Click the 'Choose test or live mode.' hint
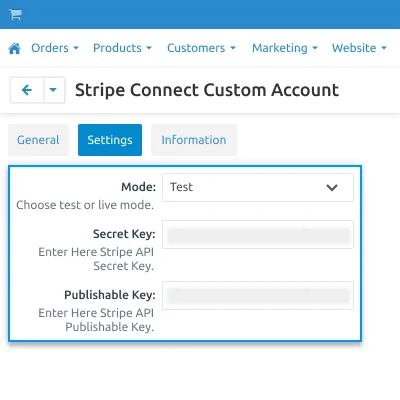Viewport: 400px width, 400px height. coord(85,205)
